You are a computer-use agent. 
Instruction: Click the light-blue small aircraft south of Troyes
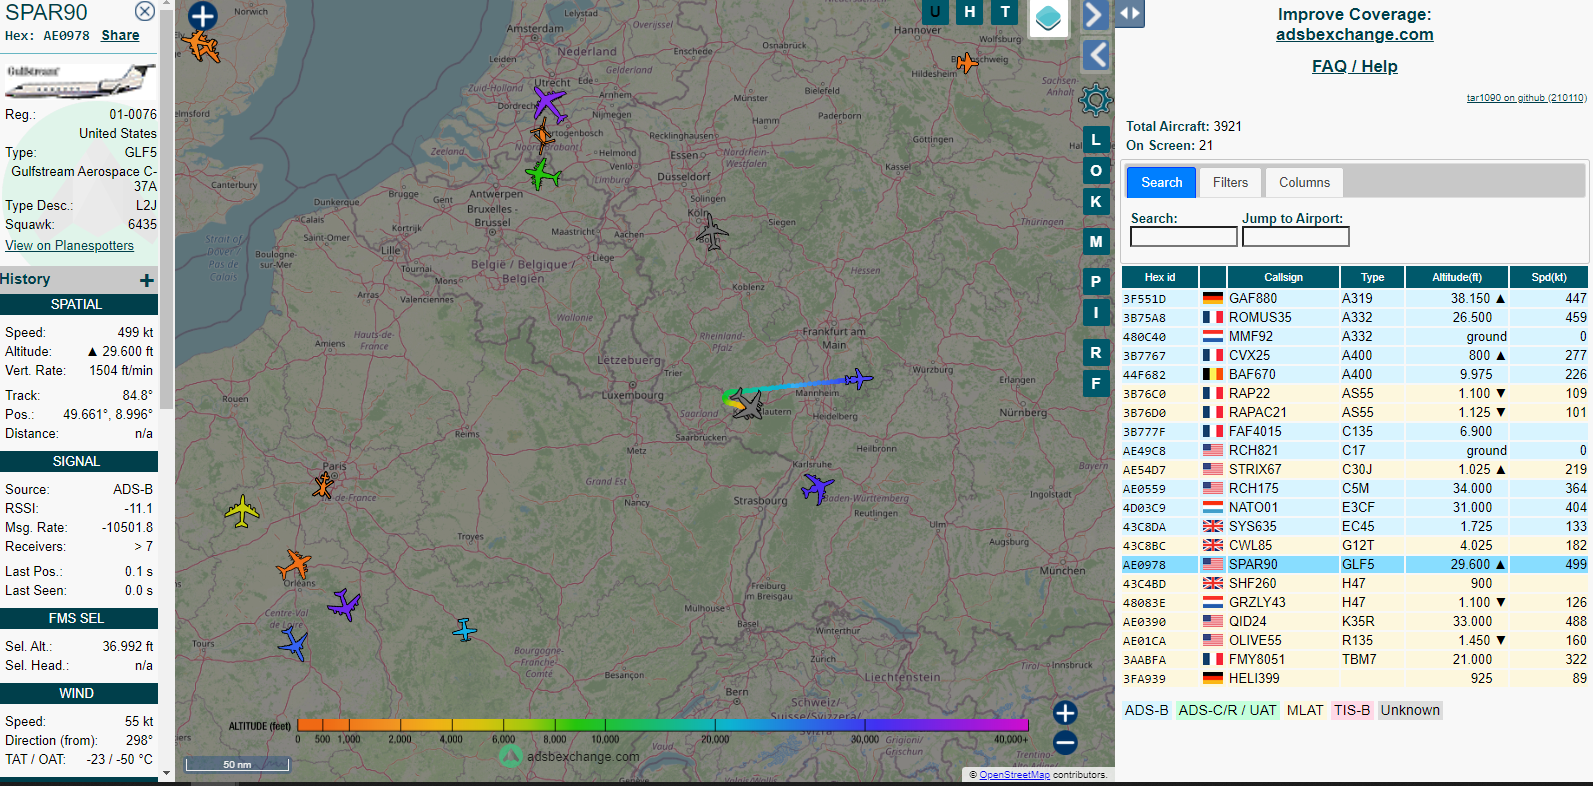click(464, 630)
